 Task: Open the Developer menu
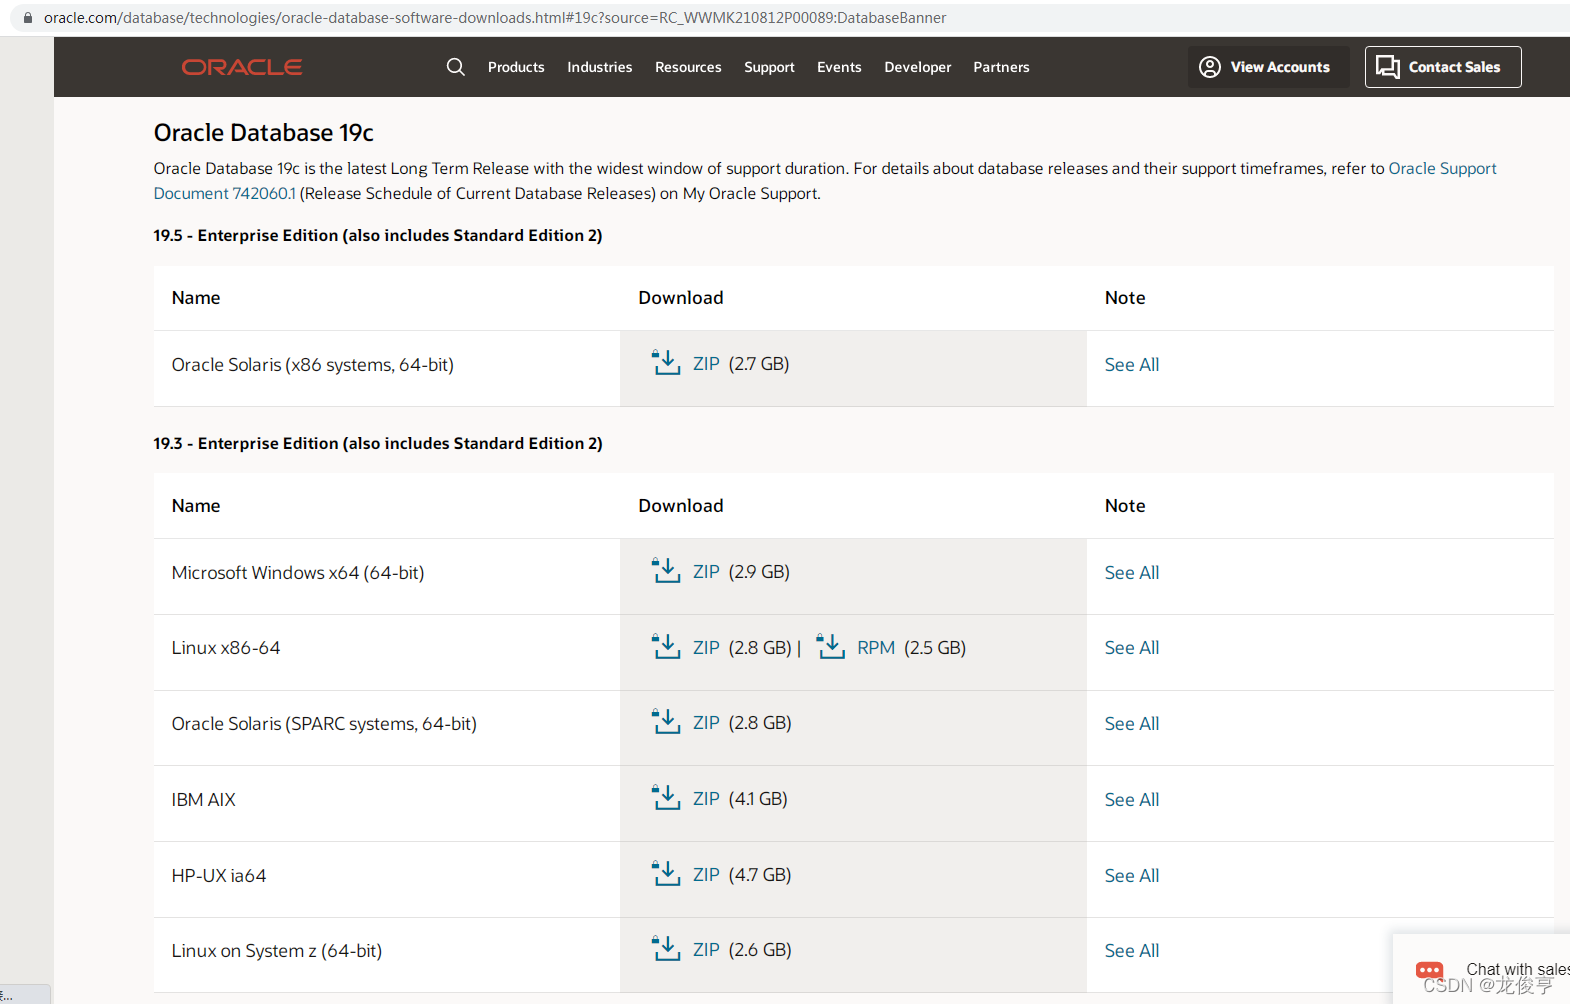[918, 67]
